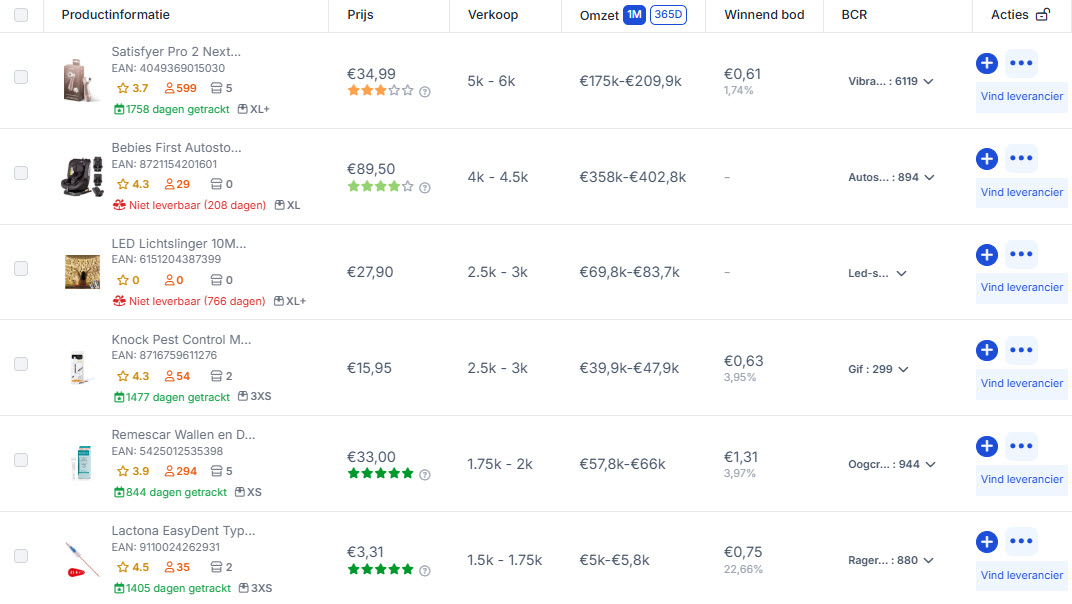Open the Knock Pest Control product thumbnail
This screenshot has height=604, width=1072.
click(79, 368)
